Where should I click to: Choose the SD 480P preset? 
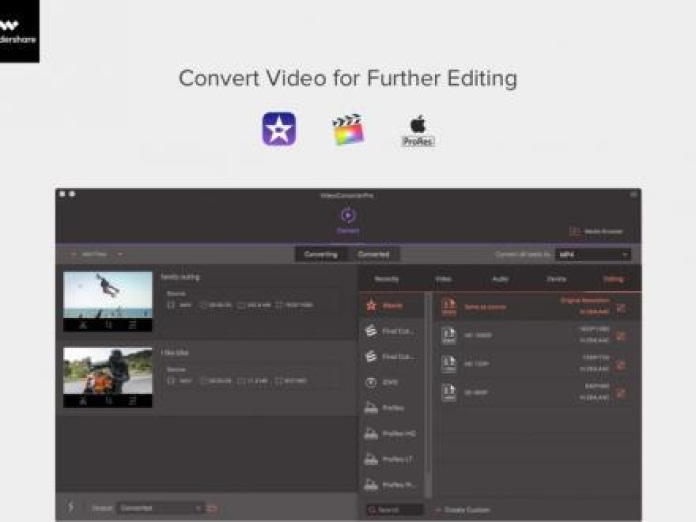pyautogui.click(x=537, y=392)
